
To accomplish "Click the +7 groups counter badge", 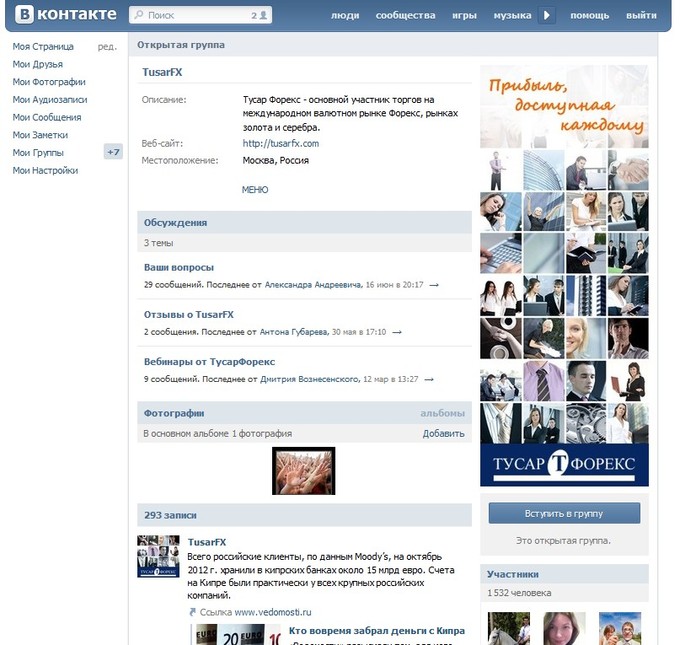I will tap(113, 152).
